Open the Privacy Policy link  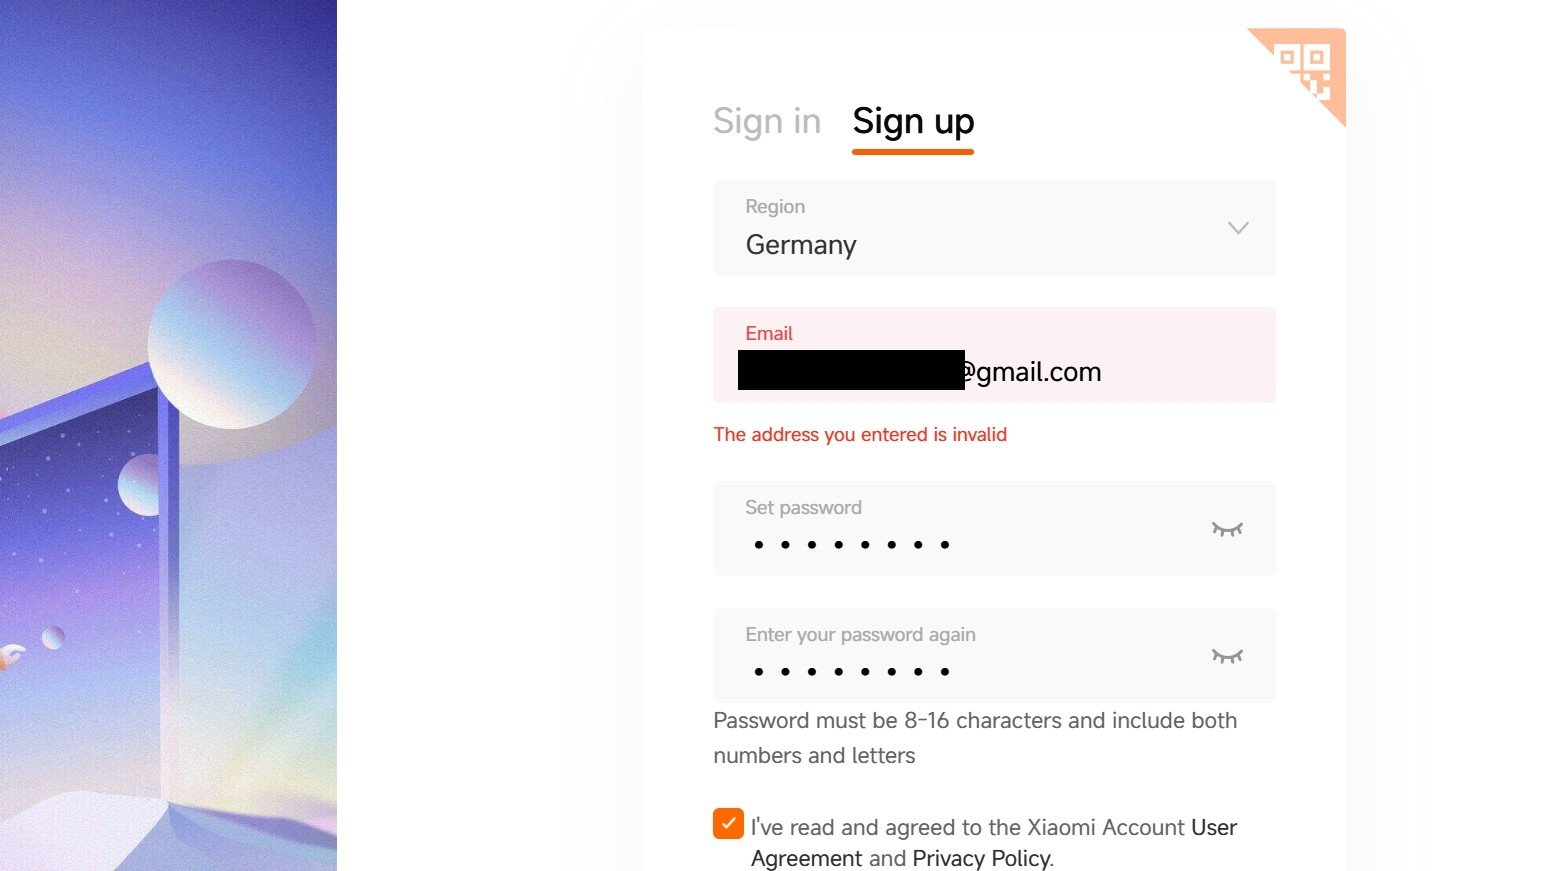point(981,858)
